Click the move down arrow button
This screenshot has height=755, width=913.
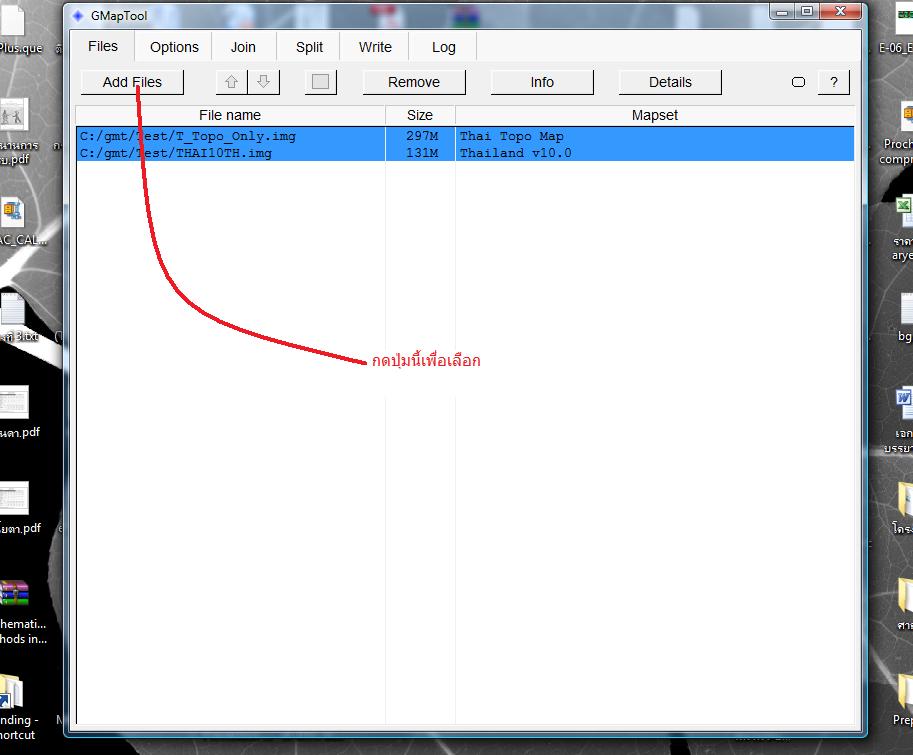coord(263,82)
